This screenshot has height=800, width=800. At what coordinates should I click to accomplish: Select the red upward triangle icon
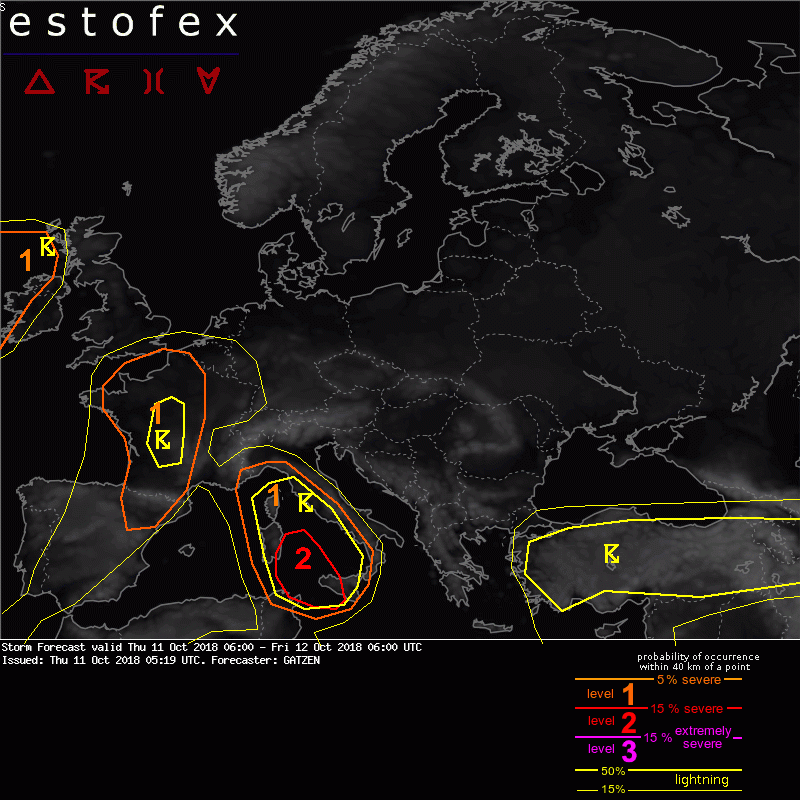tap(39, 82)
